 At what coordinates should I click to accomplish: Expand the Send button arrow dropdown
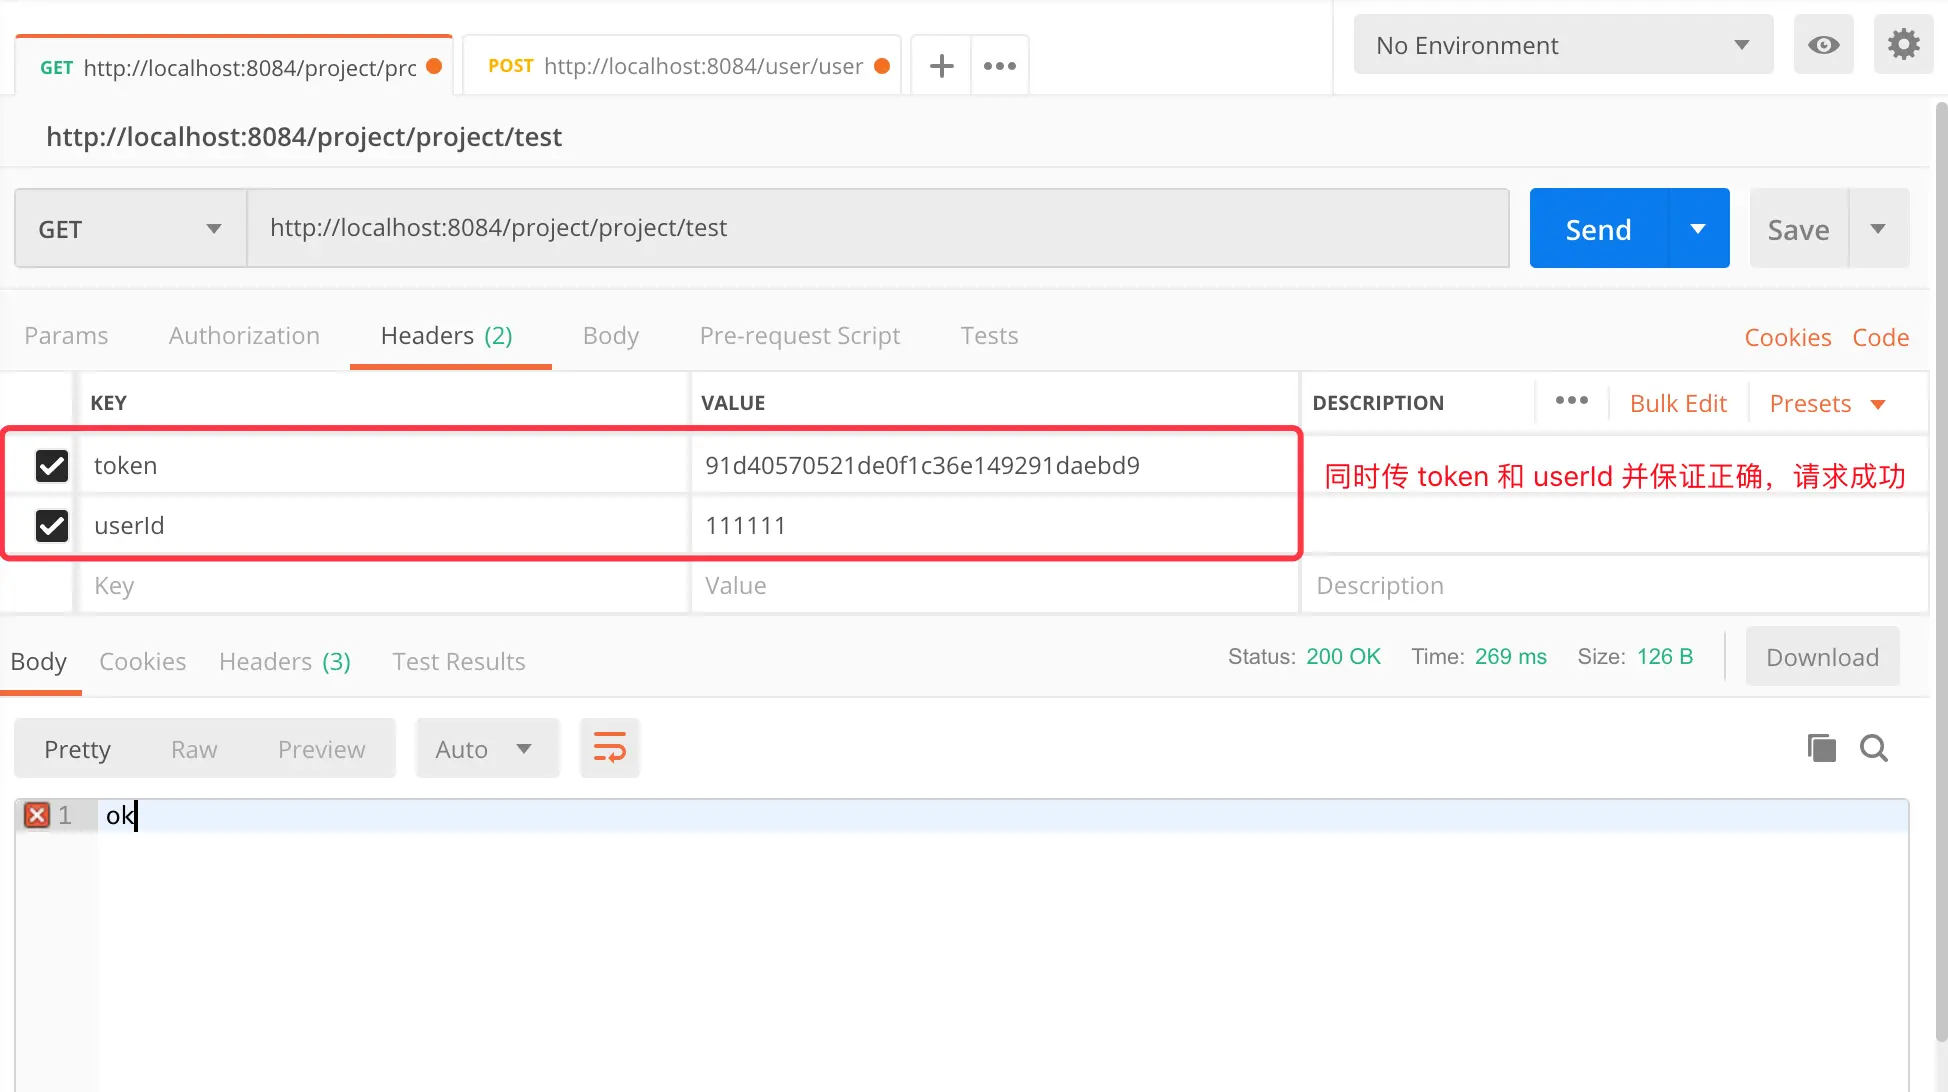[1698, 229]
